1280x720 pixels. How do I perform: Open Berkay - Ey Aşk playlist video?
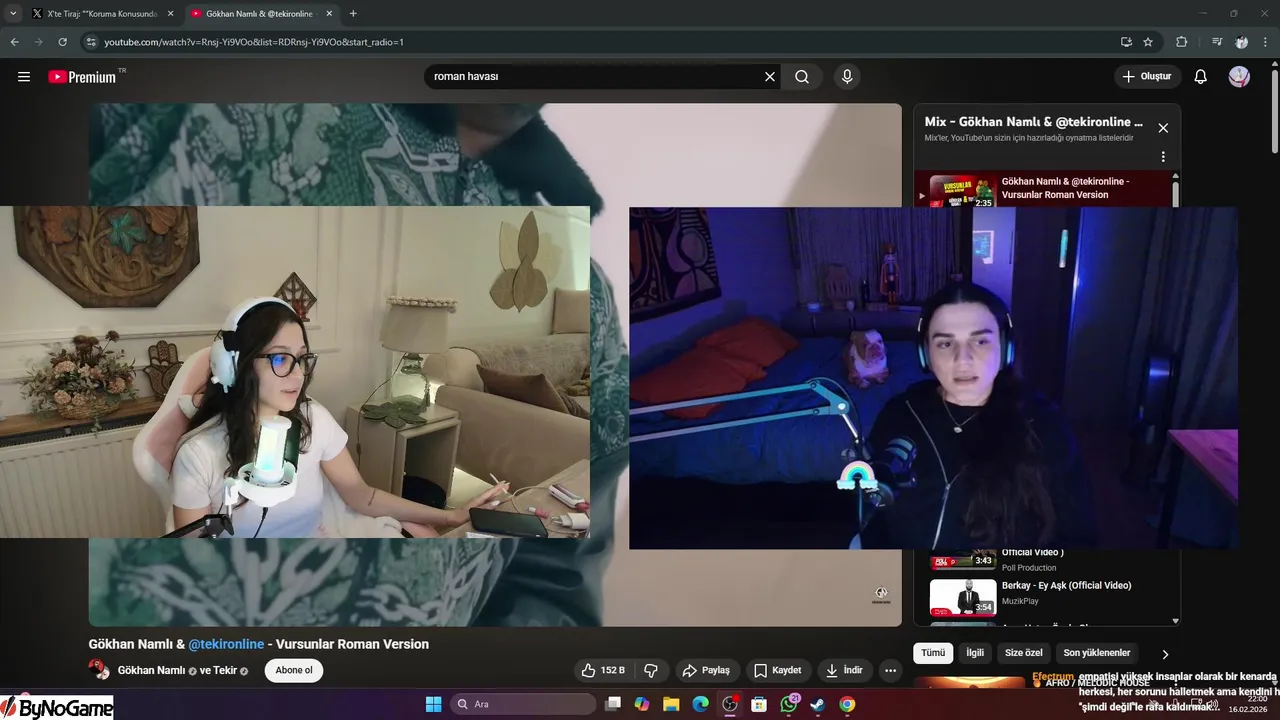(963, 597)
